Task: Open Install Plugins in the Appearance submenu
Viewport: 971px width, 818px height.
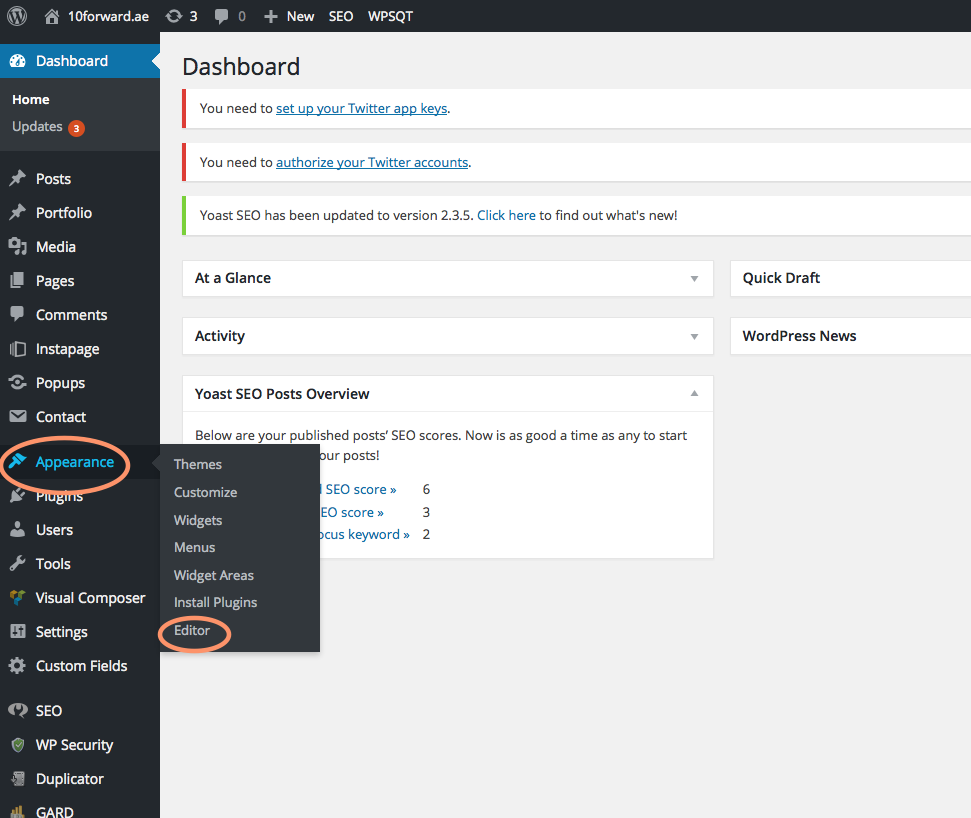Action: [215, 603]
